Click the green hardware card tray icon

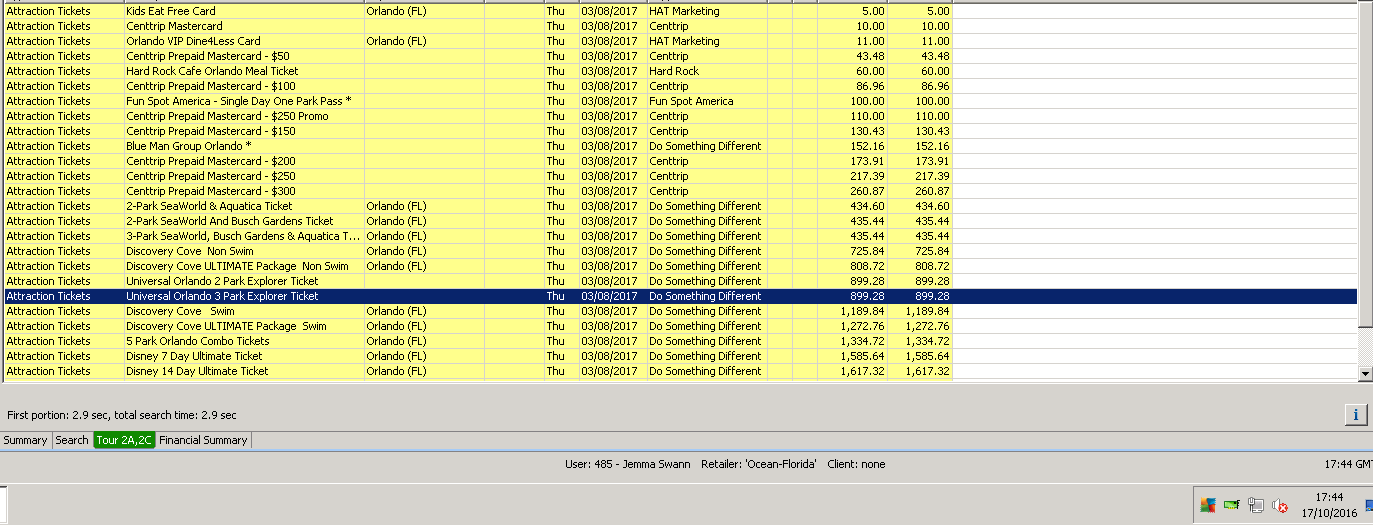[x=1232, y=505]
